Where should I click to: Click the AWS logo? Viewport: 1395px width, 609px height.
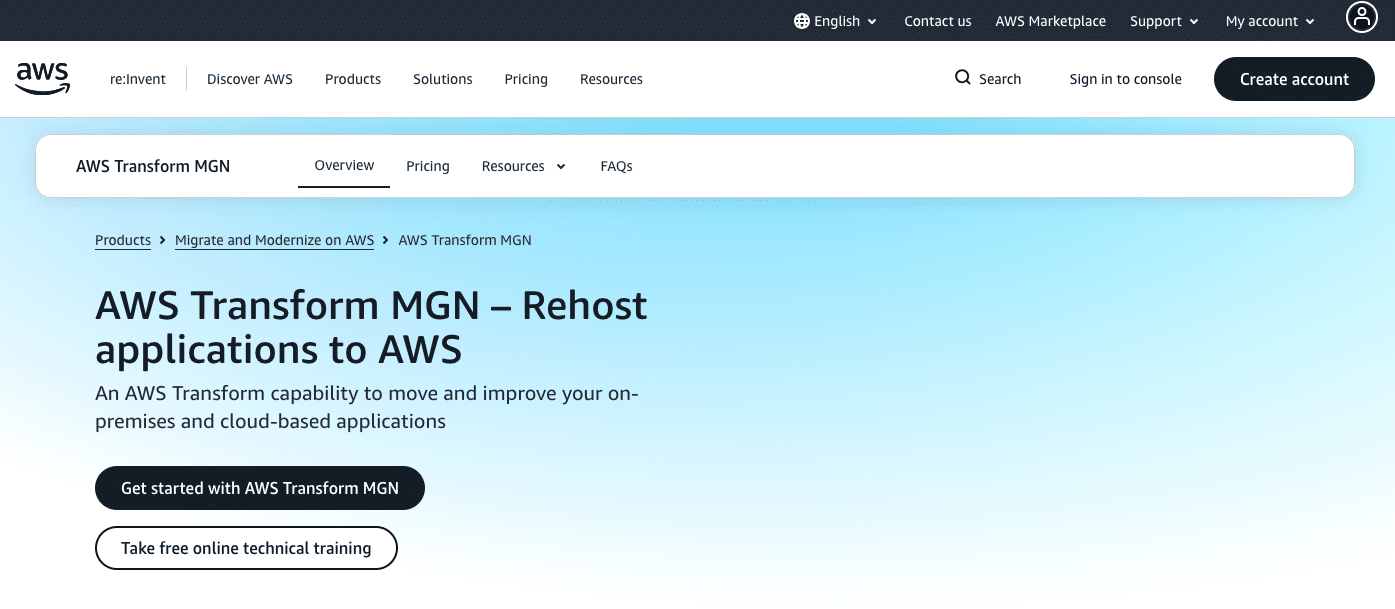[x=43, y=79]
